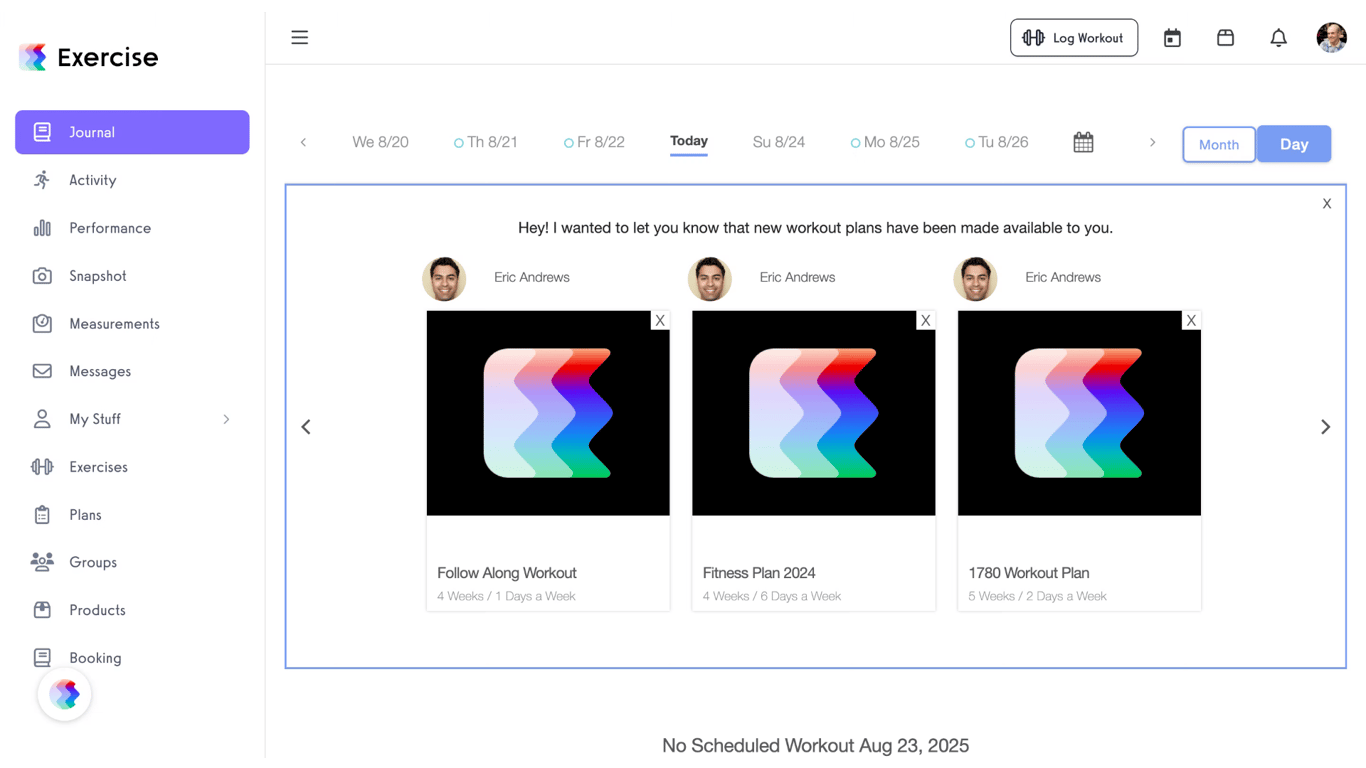Click the Booking icon
The height and width of the screenshot is (768, 1366).
[42, 658]
